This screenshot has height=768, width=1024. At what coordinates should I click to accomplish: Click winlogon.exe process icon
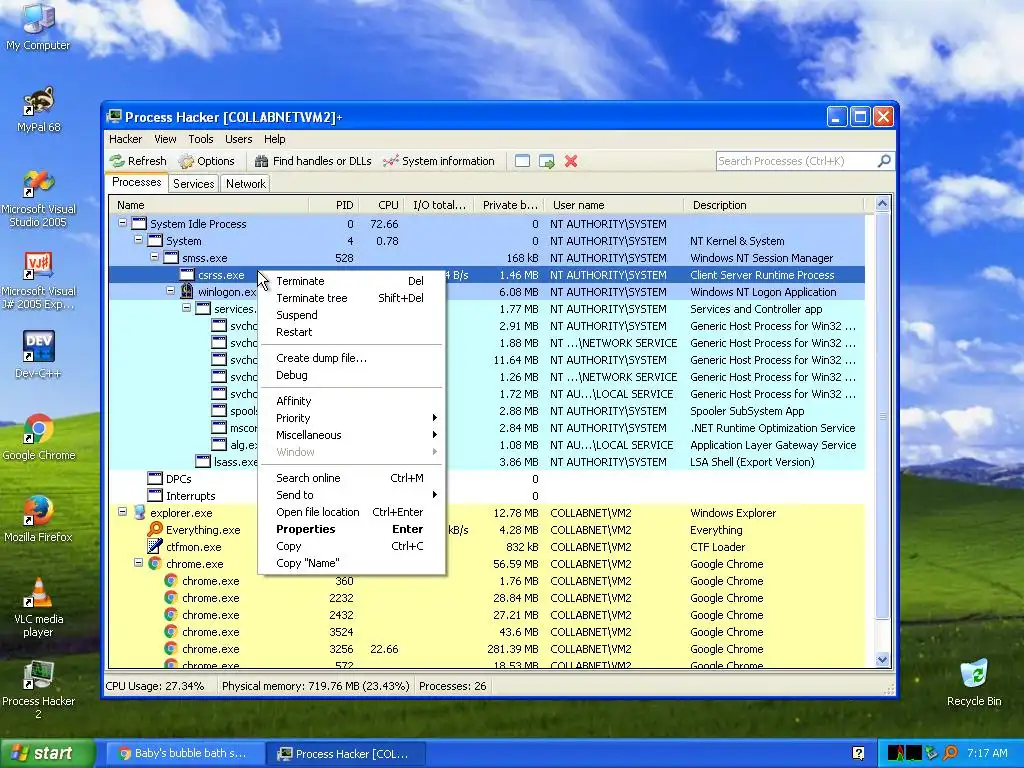tap(187, 291)
